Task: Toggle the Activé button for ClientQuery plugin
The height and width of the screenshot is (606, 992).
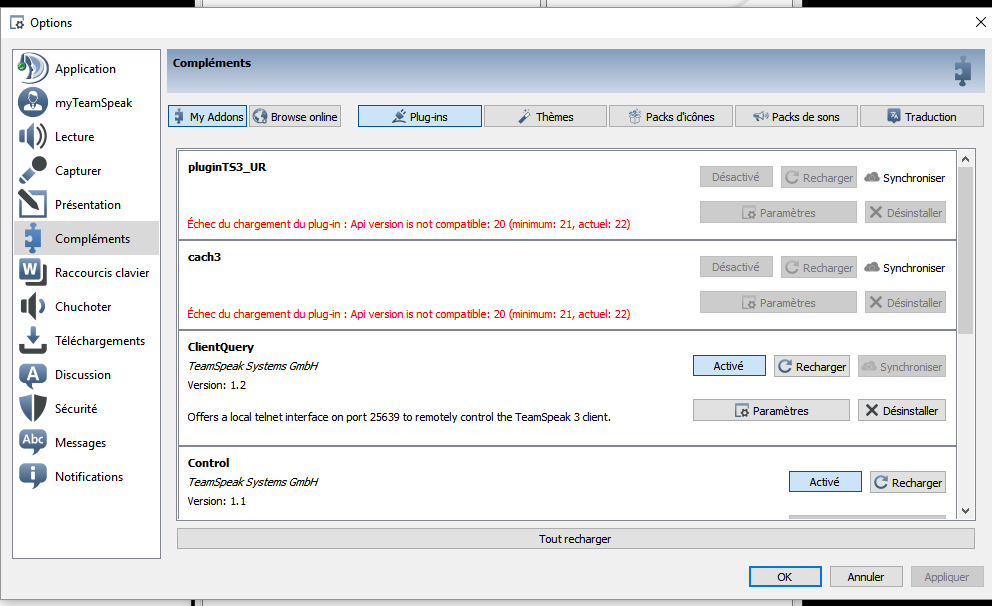Action: (729, 367)
